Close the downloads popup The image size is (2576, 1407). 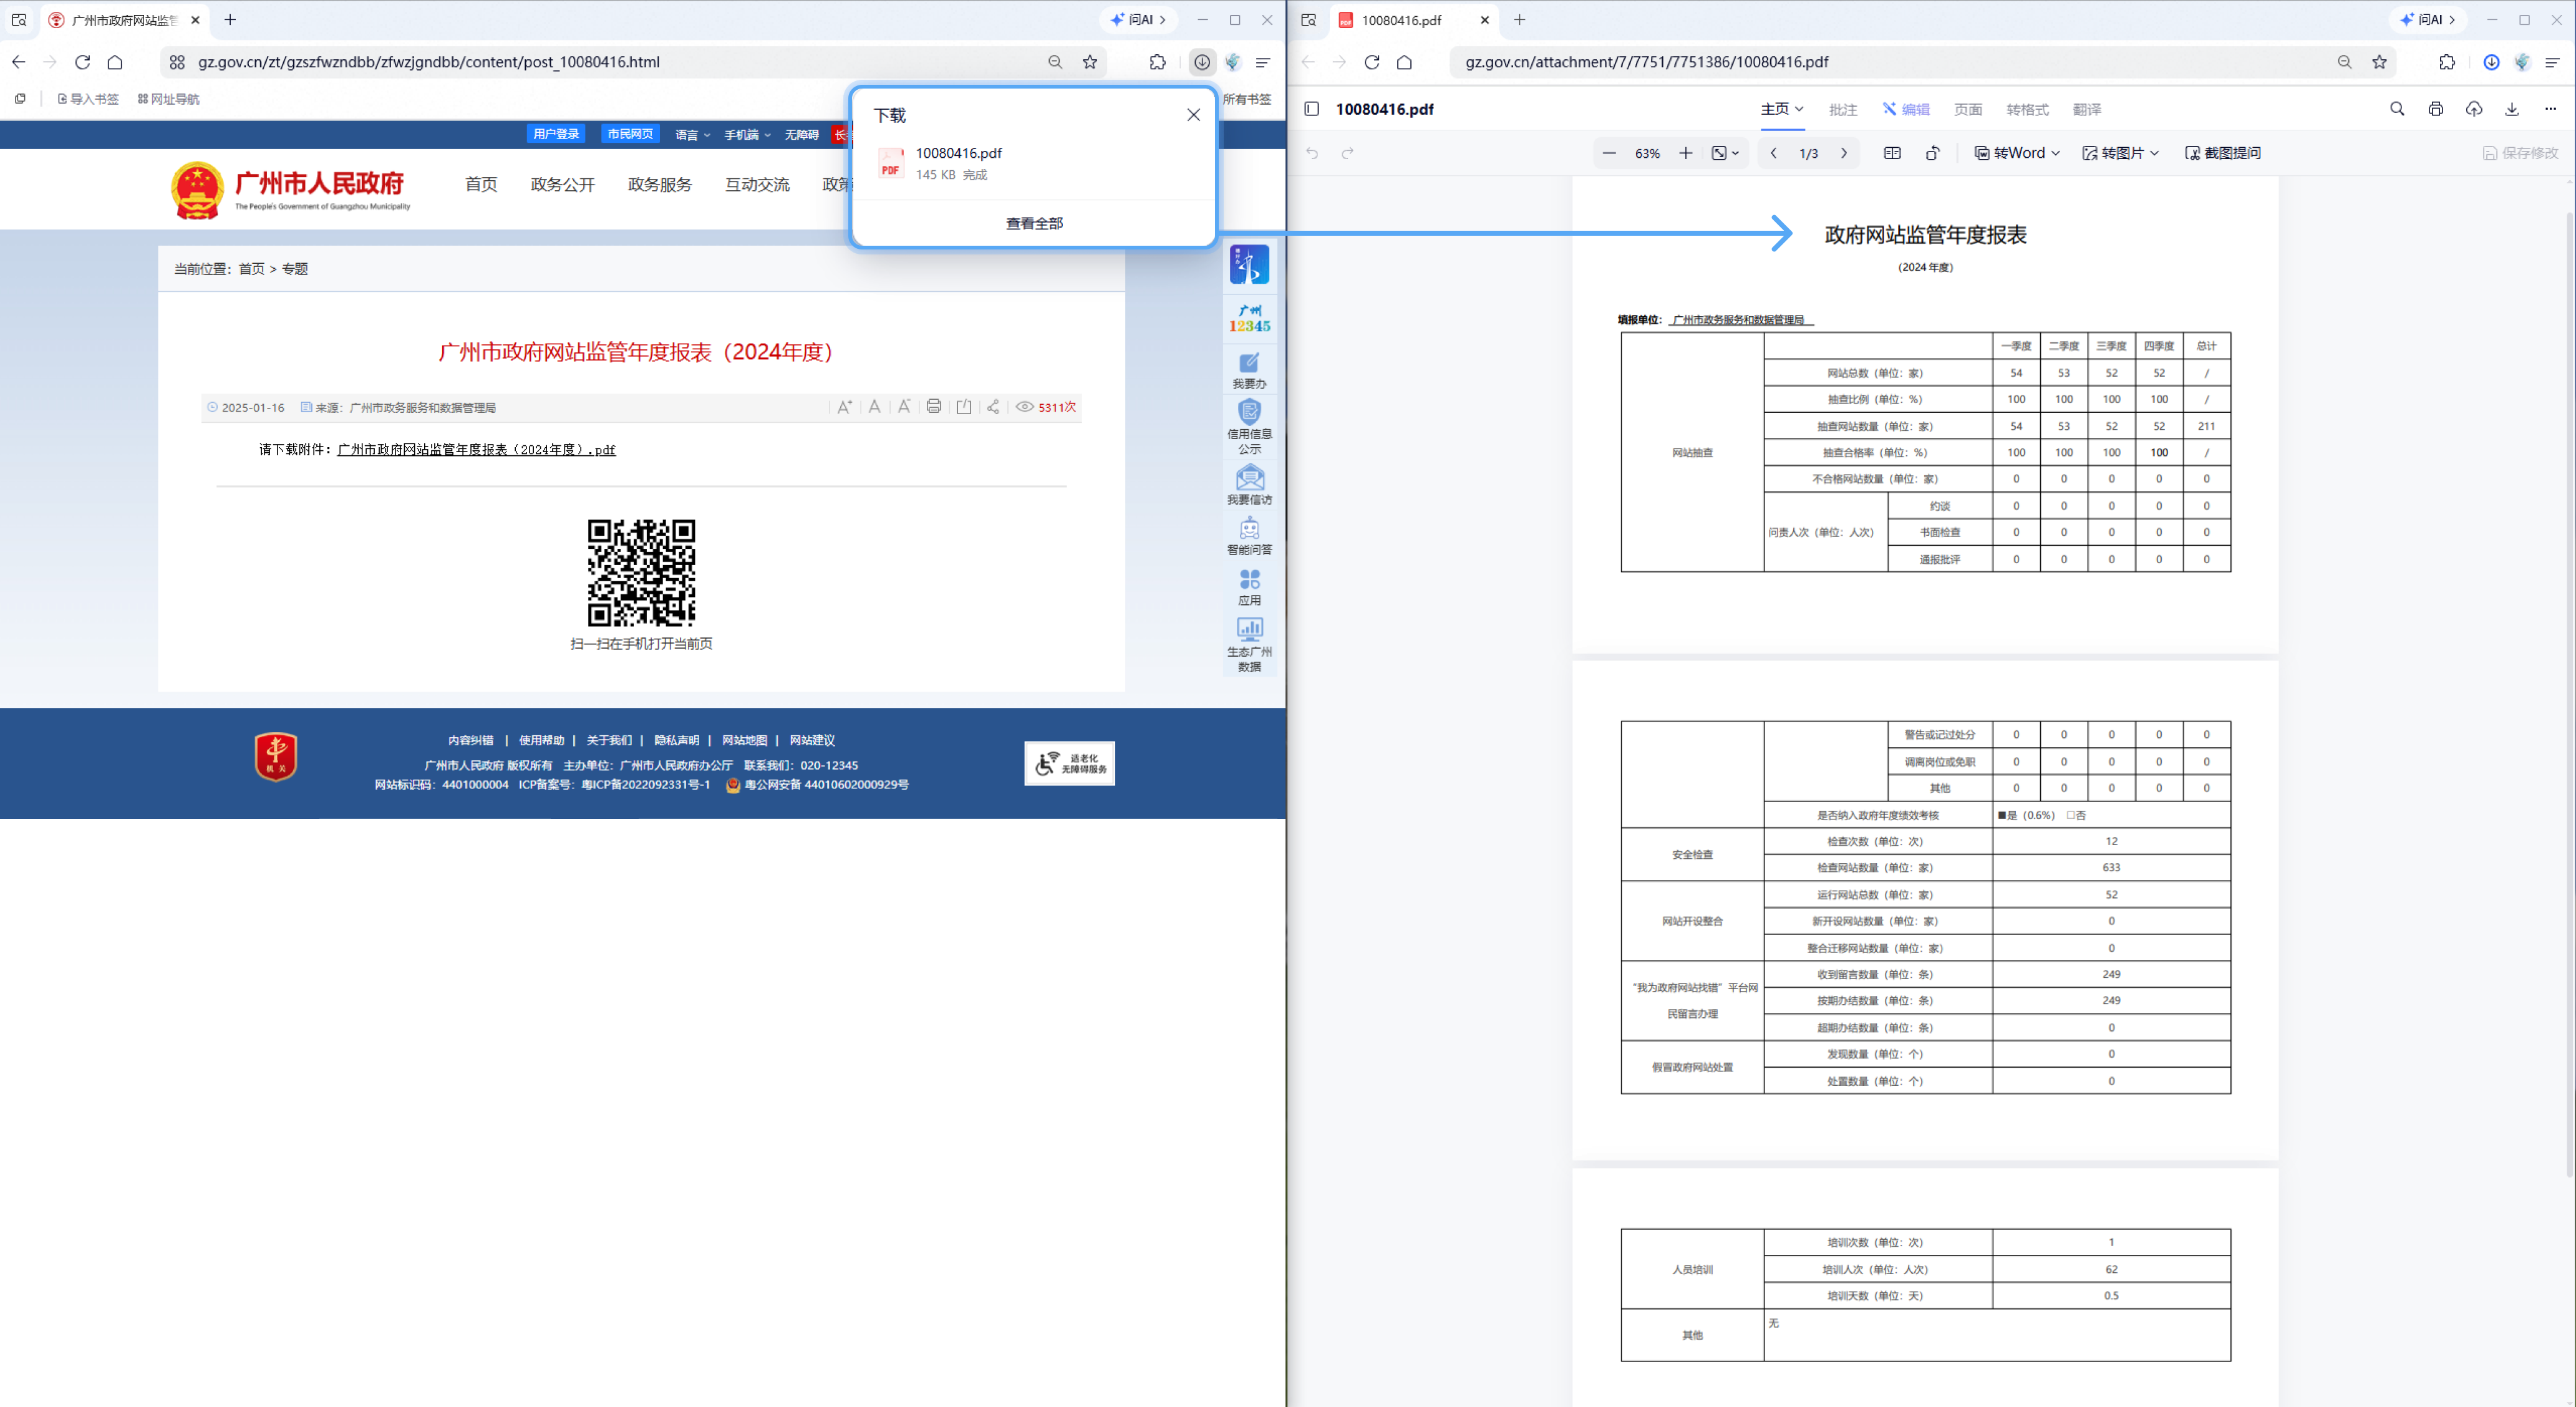coord(1193,115)
